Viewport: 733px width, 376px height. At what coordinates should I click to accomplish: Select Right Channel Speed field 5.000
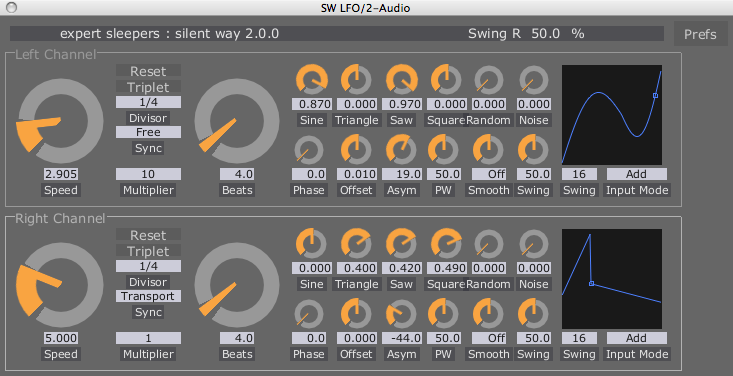(61, 338)
